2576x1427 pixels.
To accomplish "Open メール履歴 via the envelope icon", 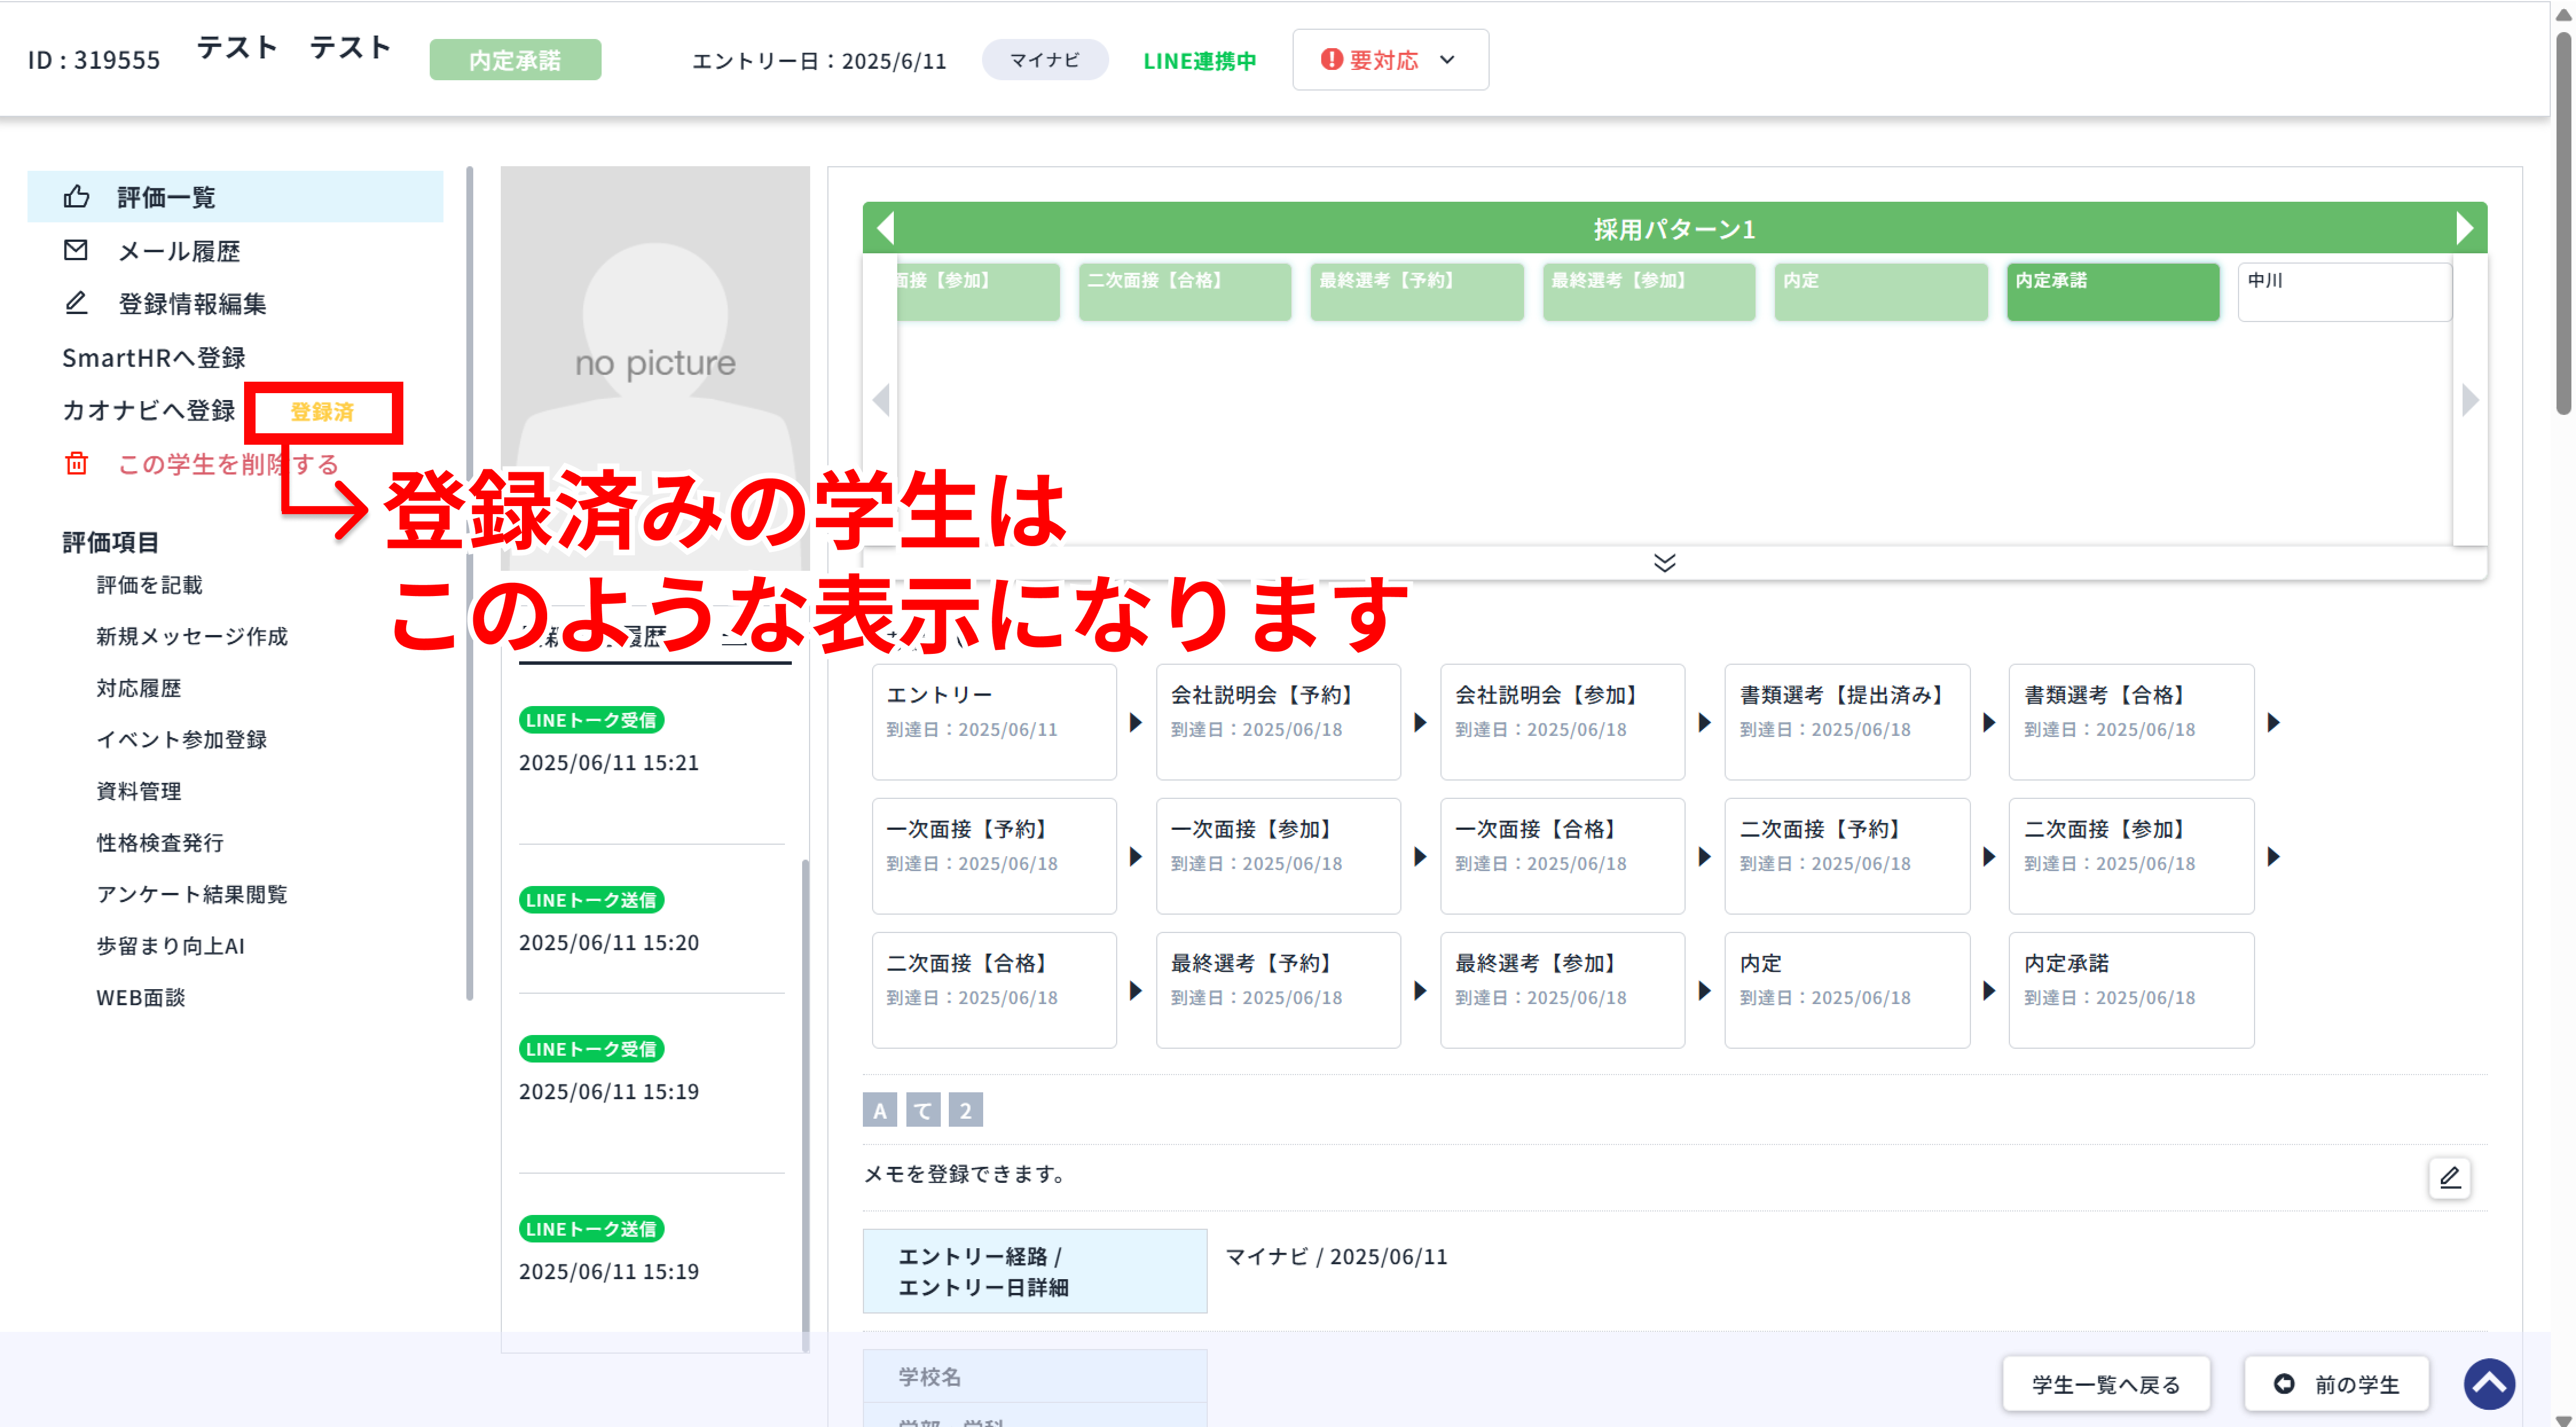I will [x=76, y=250].
